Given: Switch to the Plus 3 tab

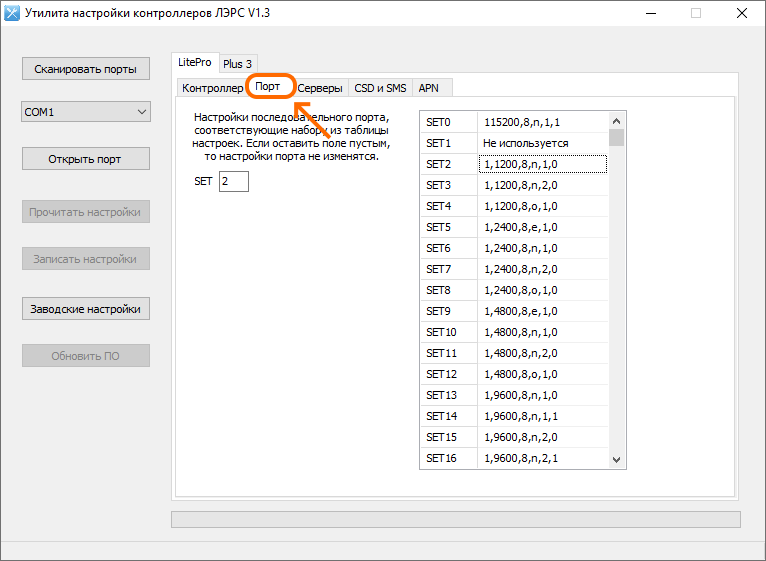Looking at the screenshot, I should point(237,64).
